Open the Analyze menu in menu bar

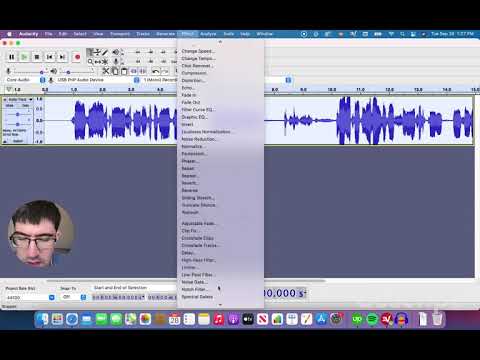pos(208,34)
